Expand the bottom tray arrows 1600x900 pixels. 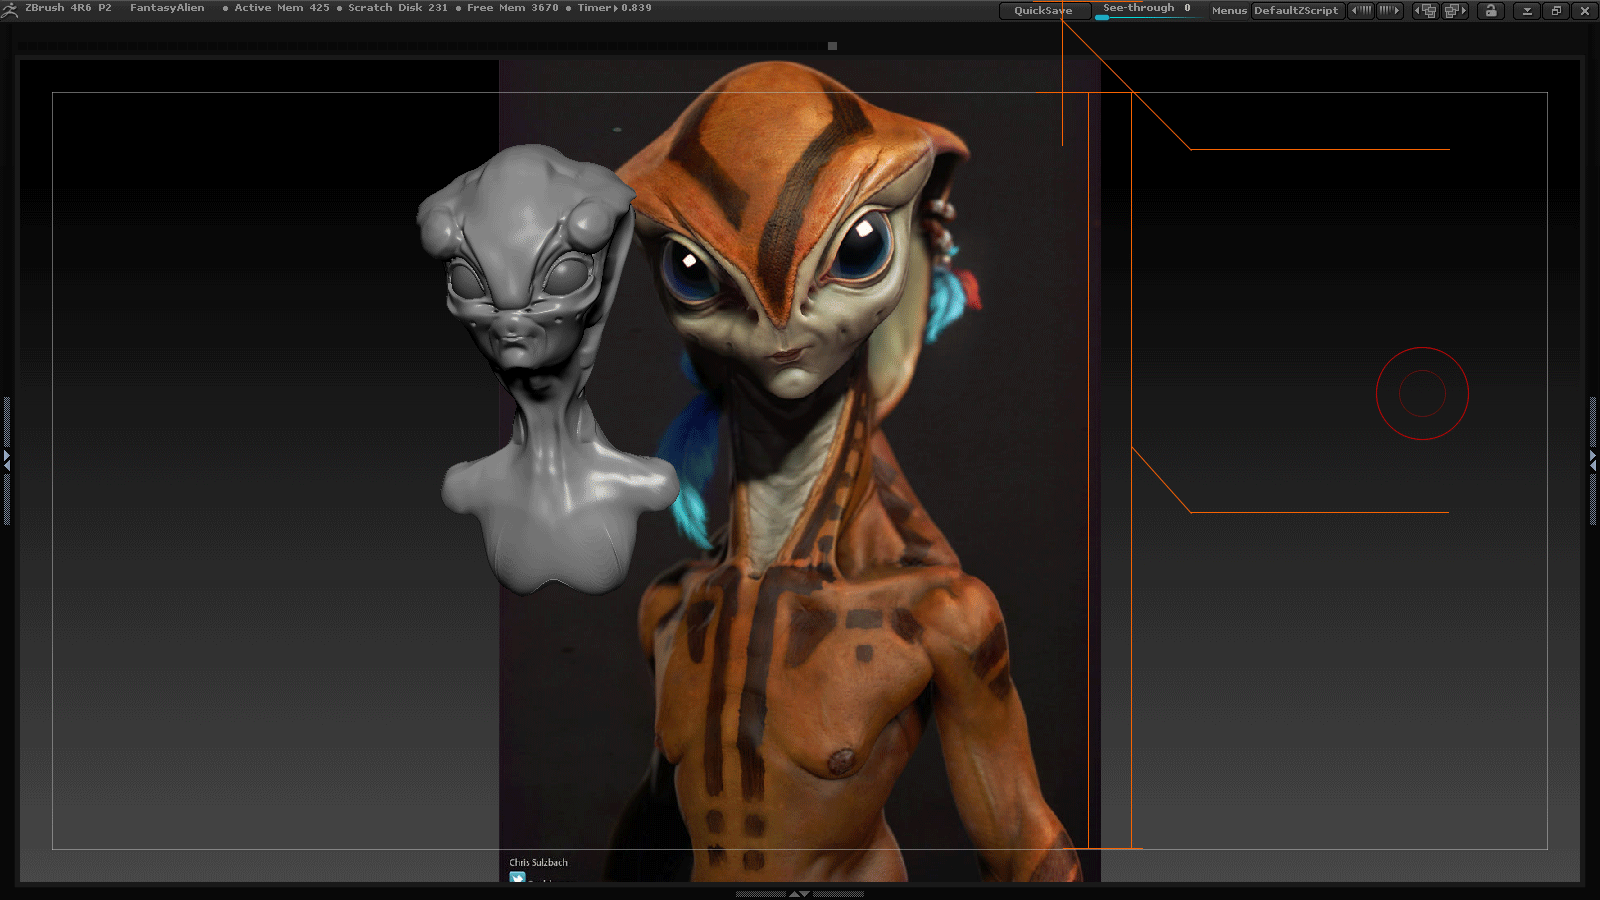click(799, 894)
